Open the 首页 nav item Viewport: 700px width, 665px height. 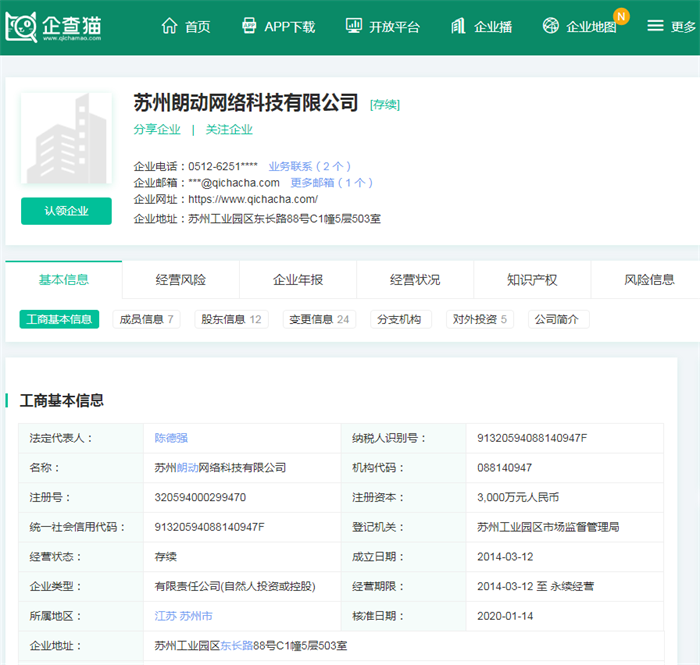click(198, 27)
